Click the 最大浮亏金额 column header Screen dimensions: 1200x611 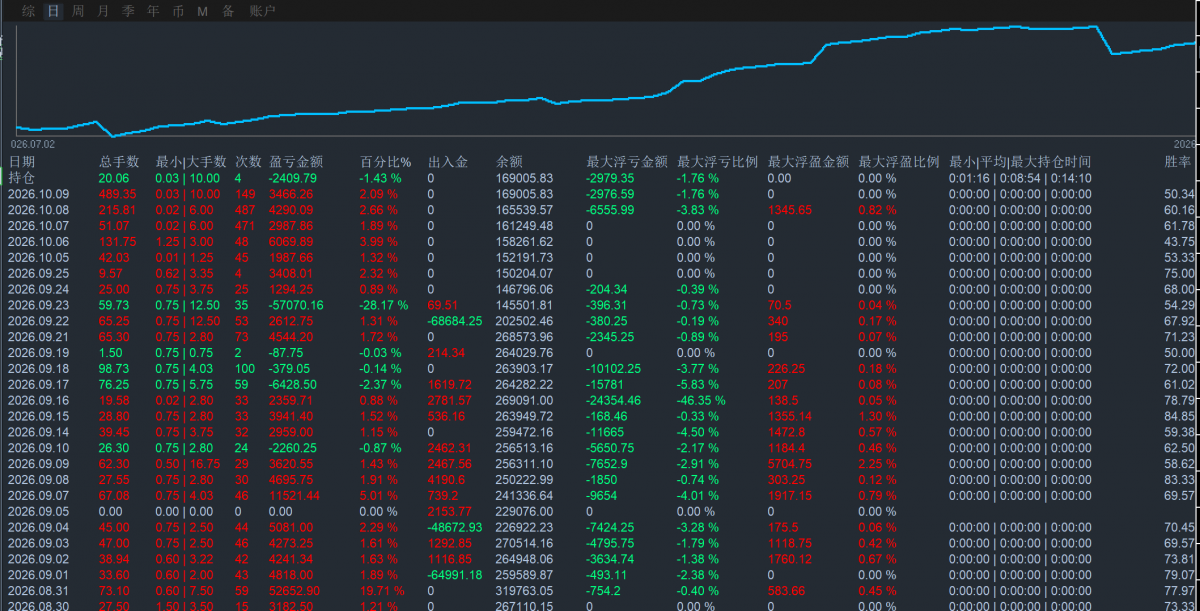click(x=626, y=161)
